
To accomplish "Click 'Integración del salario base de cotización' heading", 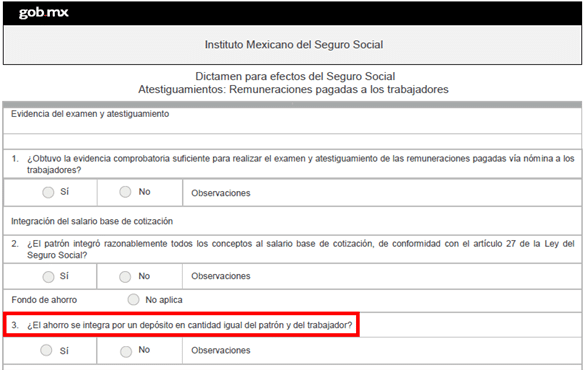I will coord(92,221).
